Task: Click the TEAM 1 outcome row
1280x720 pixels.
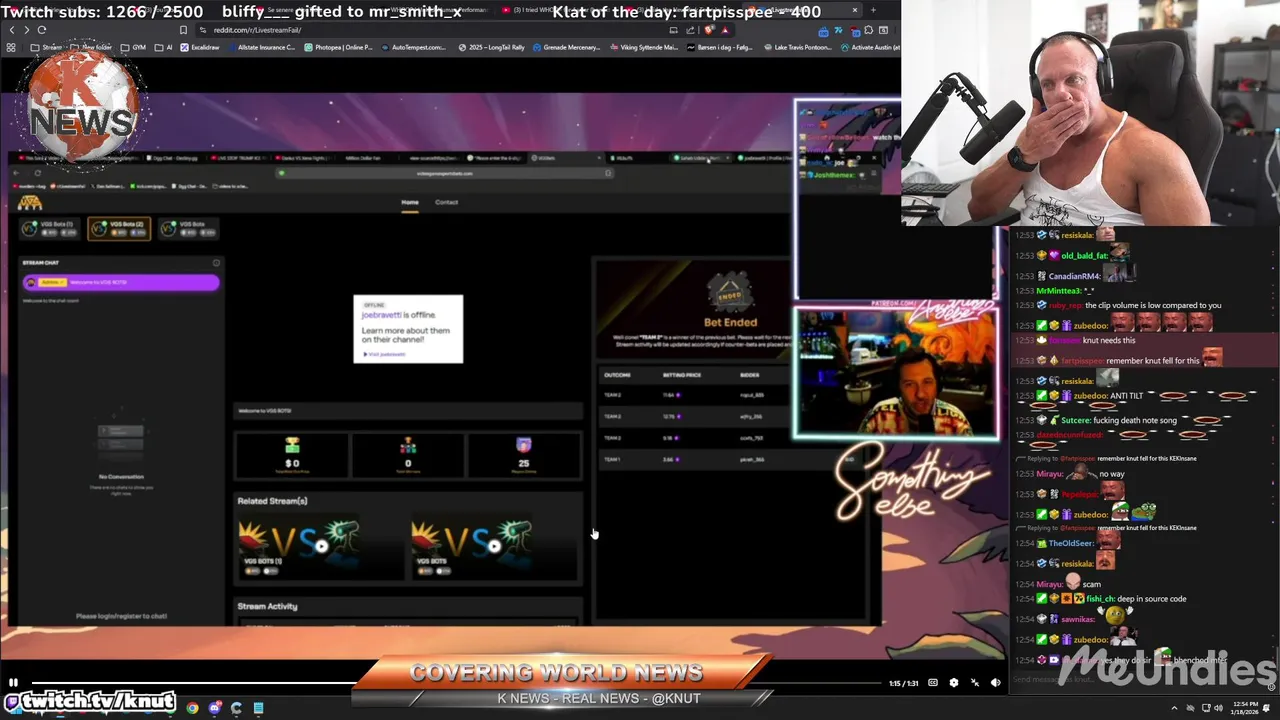Action: [692, 459]
